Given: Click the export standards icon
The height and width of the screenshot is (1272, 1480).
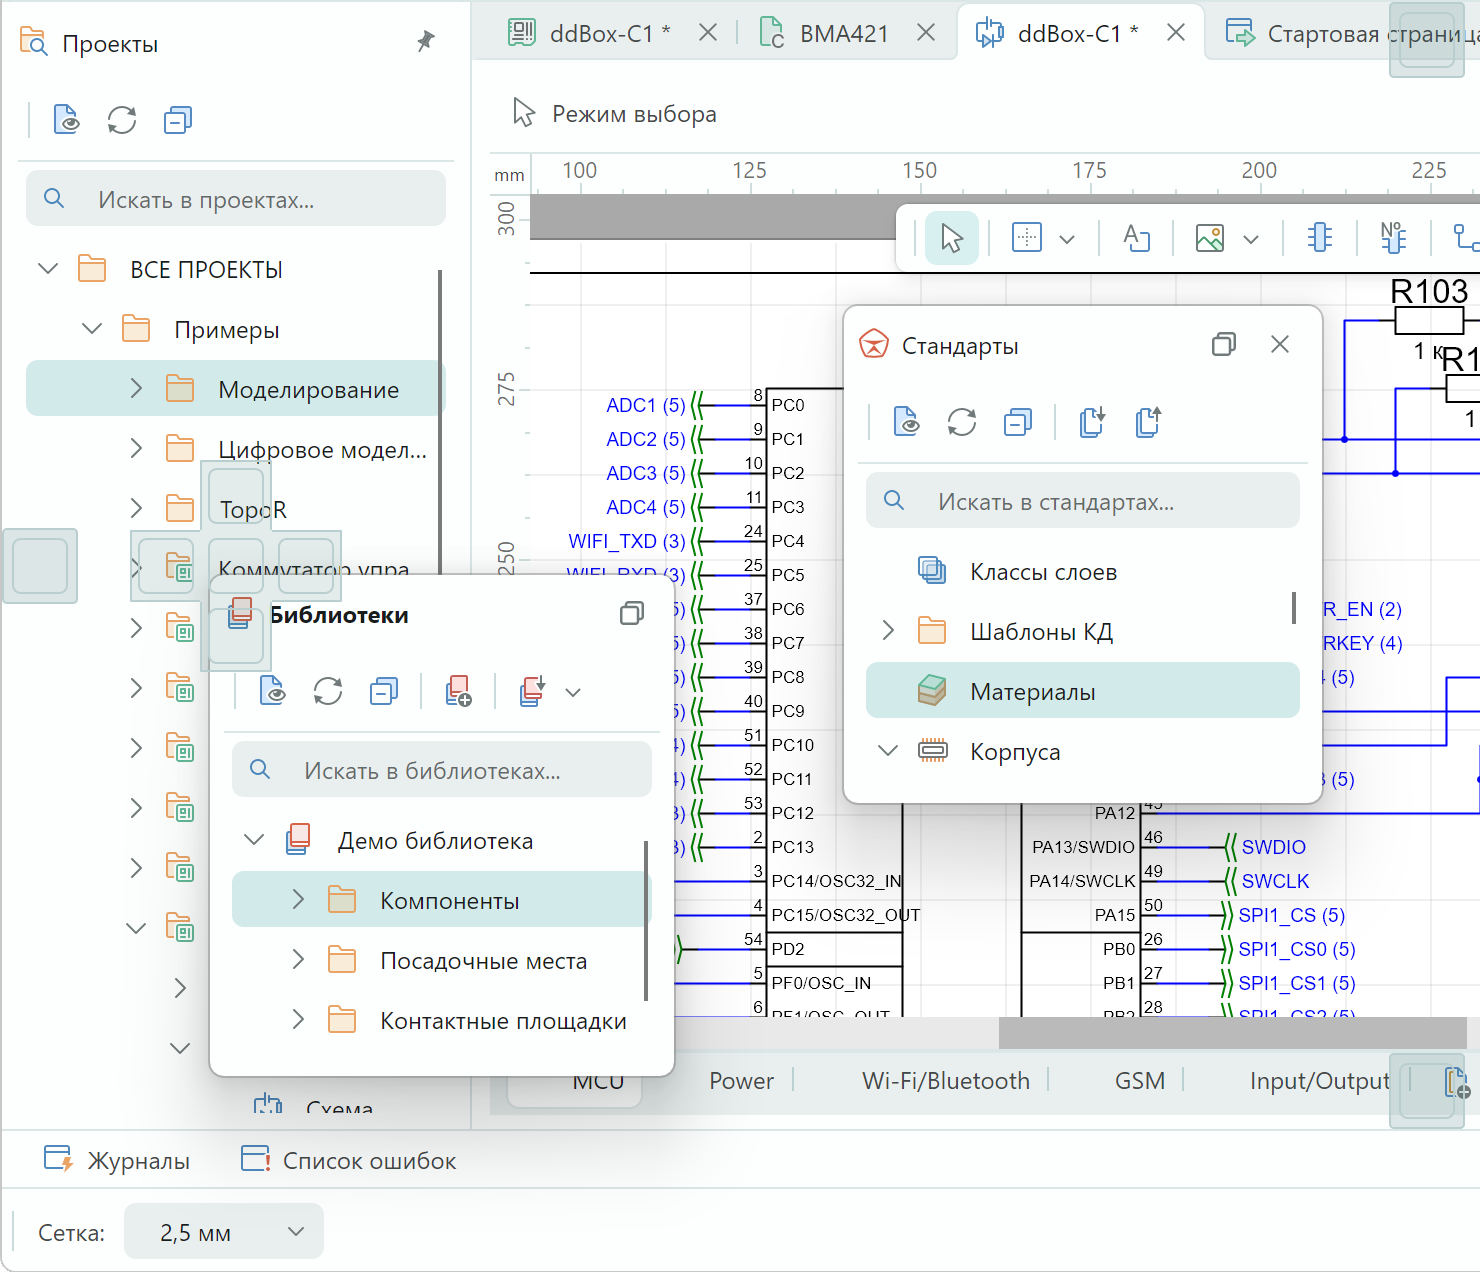Looking at the screenshot, I should pos(1148,422).
